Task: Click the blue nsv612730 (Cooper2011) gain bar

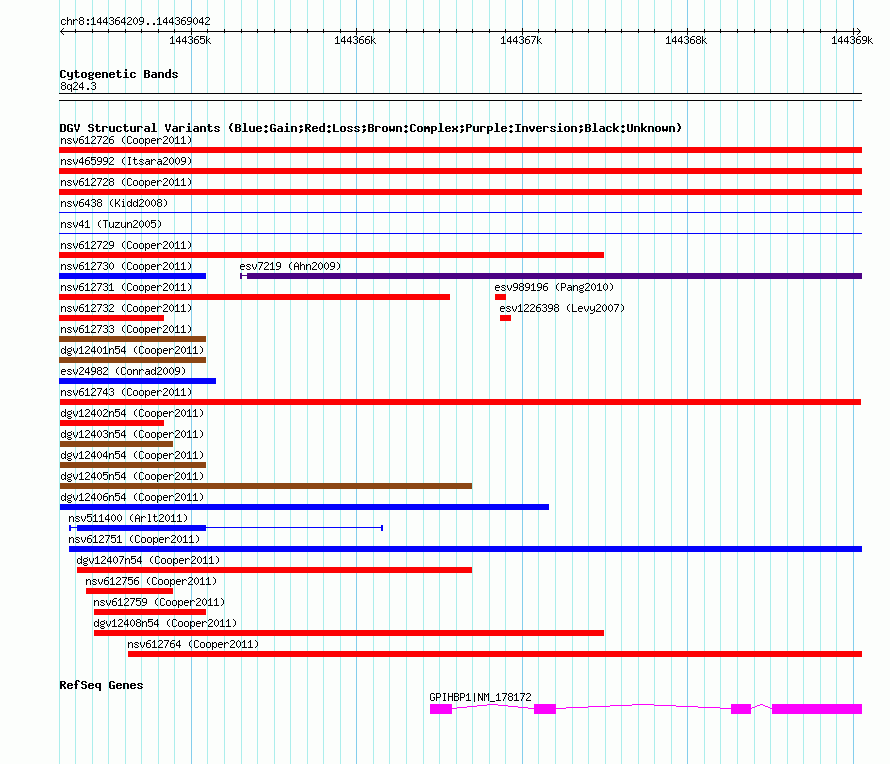Action: pyautogui.click(x=132, y=276)
